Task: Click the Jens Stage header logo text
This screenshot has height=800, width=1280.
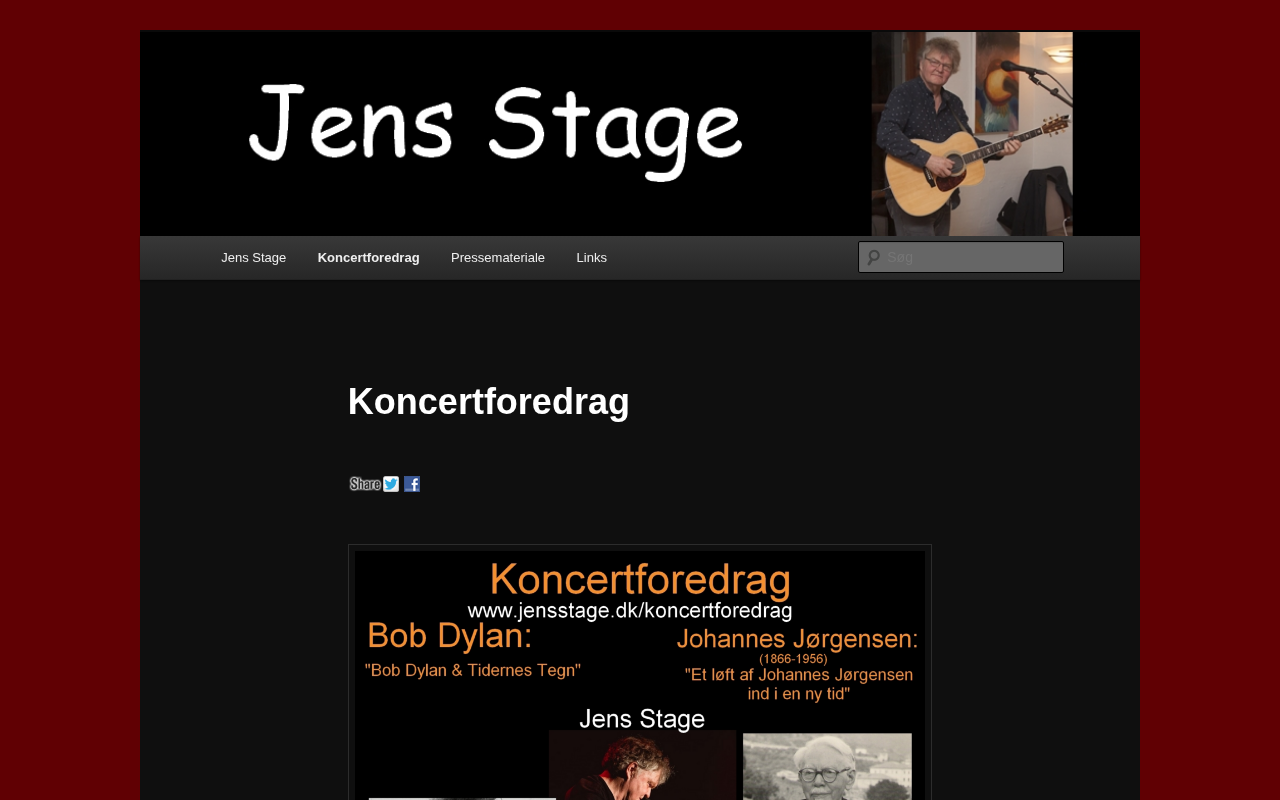Action: 496,130
